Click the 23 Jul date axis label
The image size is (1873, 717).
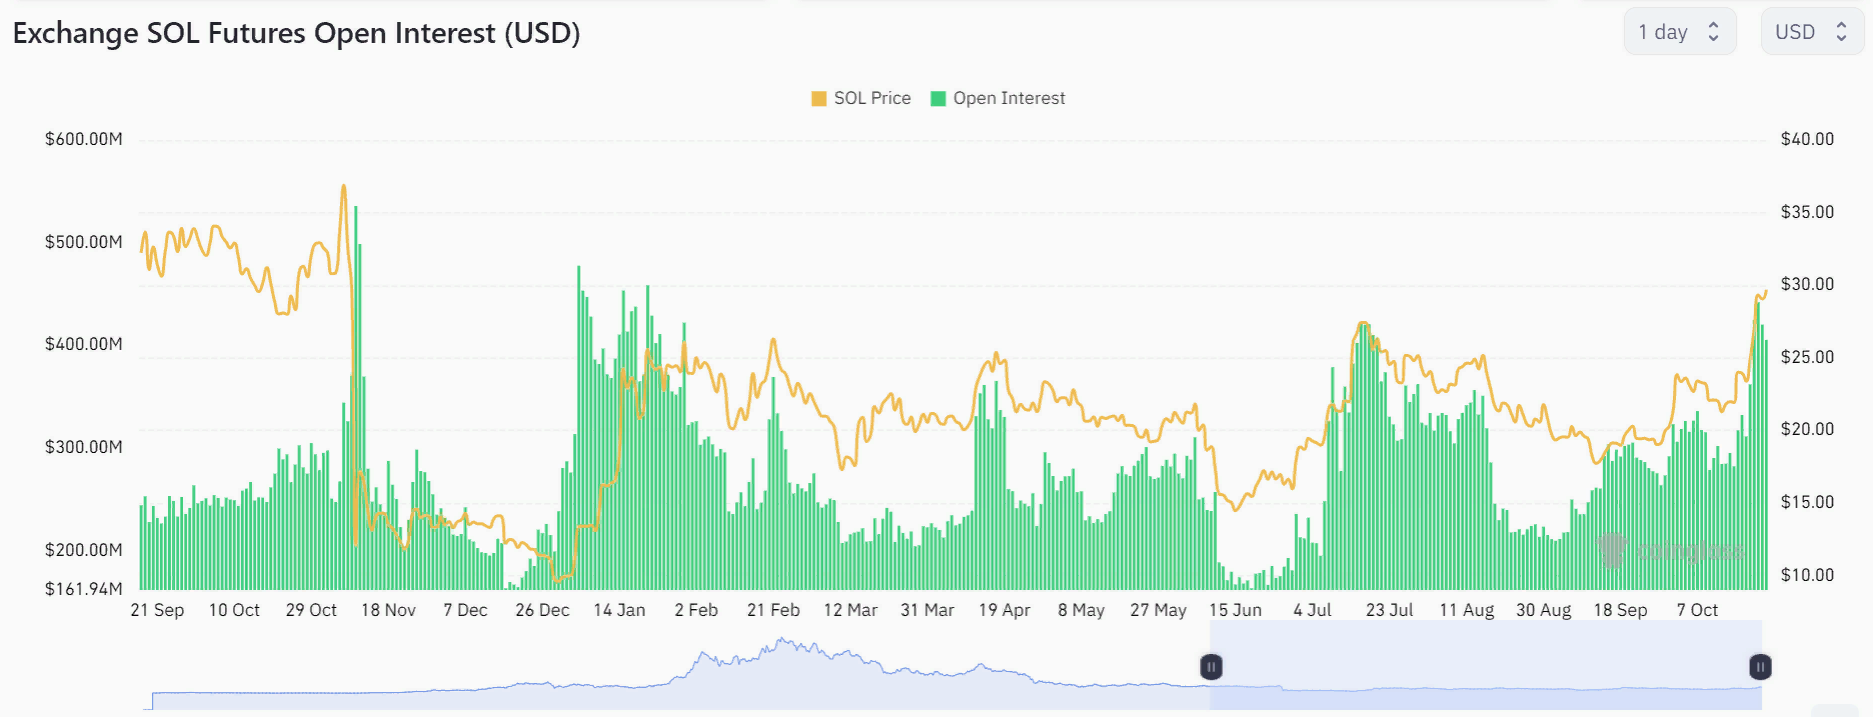click(1389, 610)
